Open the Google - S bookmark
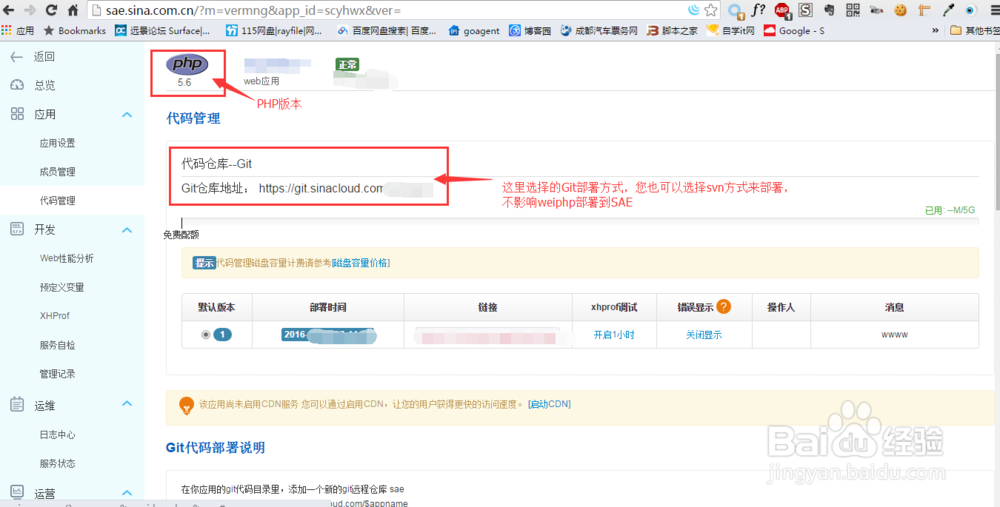1000x507 pixels. click(x=794, y=31)
